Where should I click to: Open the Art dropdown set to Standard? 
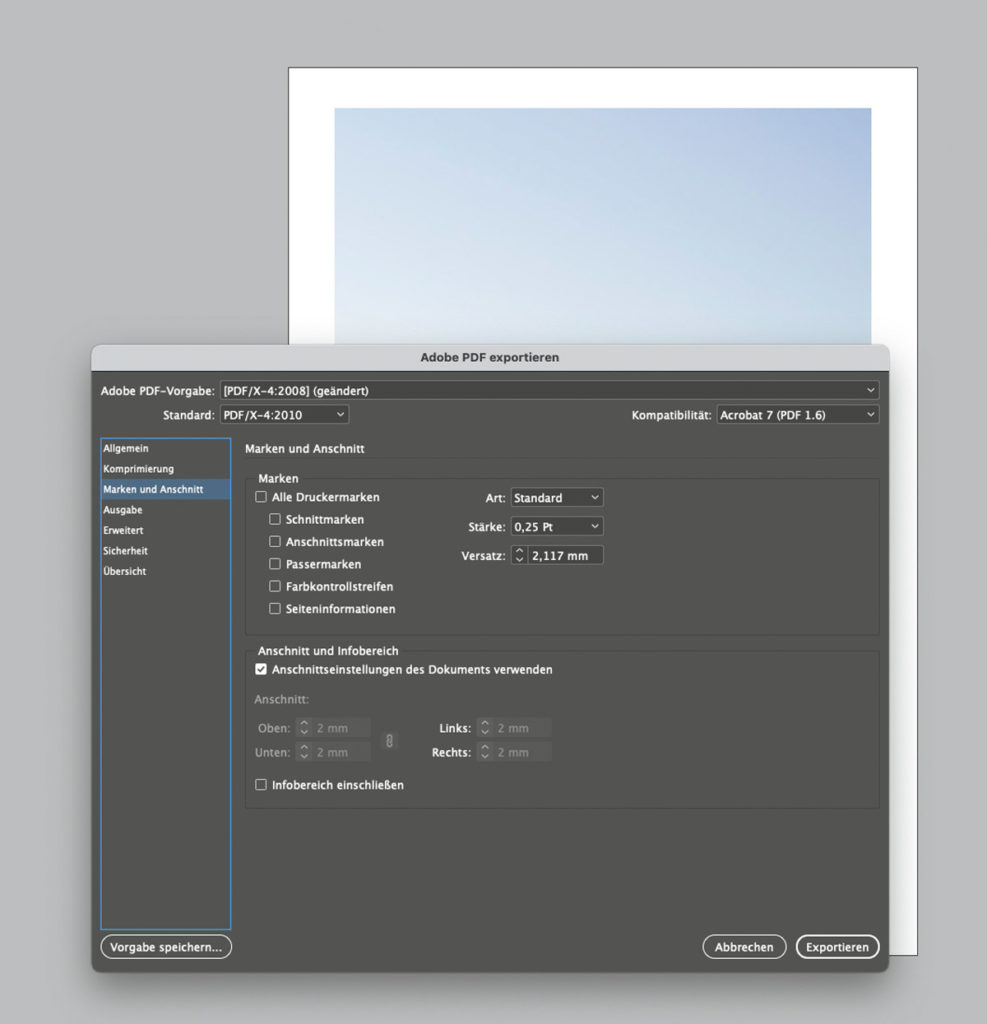click(x=557, y=498)
